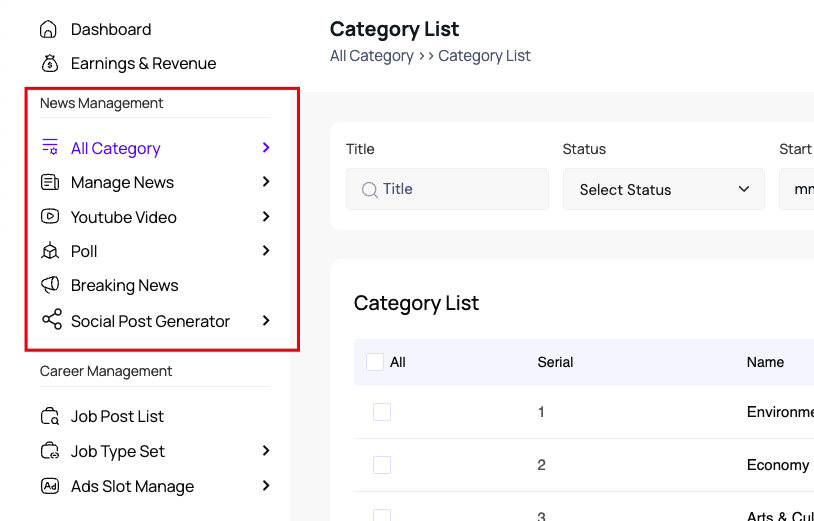This screenshot has height=521, width=814.
Task: Click the Economy category name cell
Action: 778,465
